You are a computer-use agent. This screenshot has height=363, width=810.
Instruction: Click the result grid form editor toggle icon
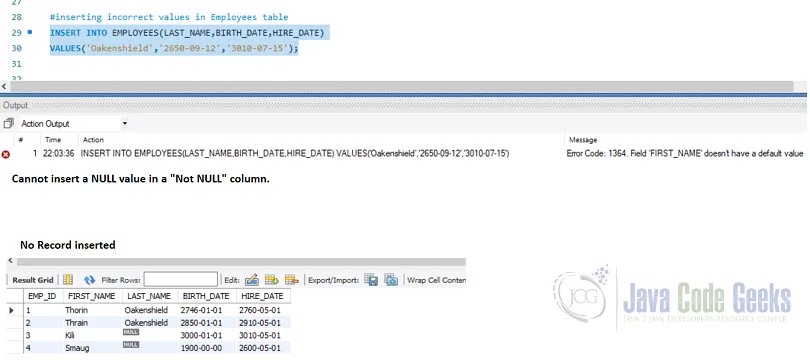pyautogui.click(x=68, y=280)
